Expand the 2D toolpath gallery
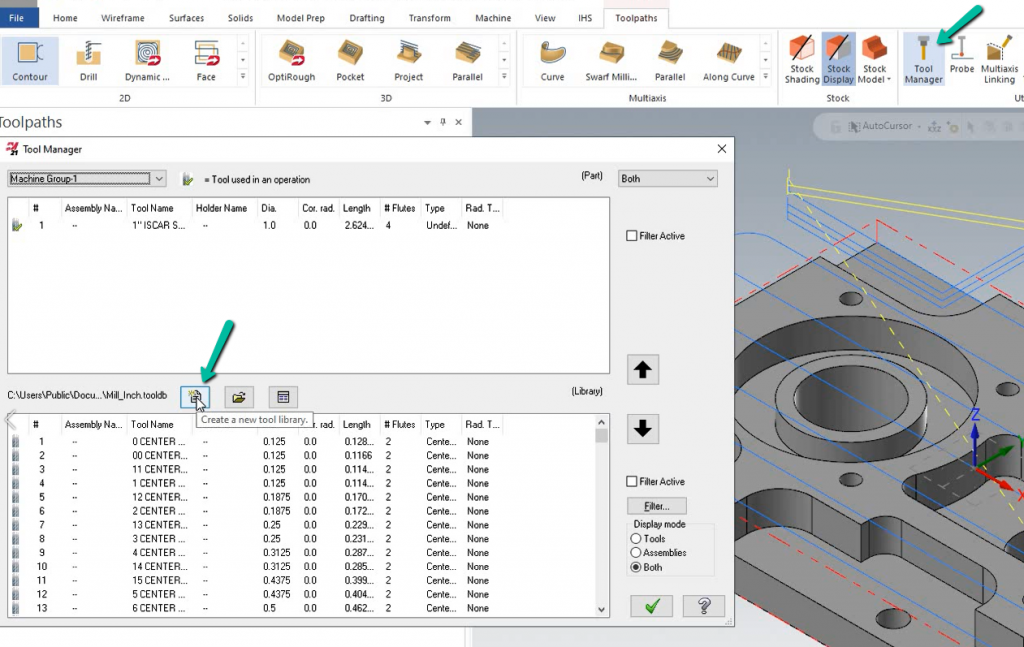This screenshot has width=1024, height=647. [x=242, y=76]
